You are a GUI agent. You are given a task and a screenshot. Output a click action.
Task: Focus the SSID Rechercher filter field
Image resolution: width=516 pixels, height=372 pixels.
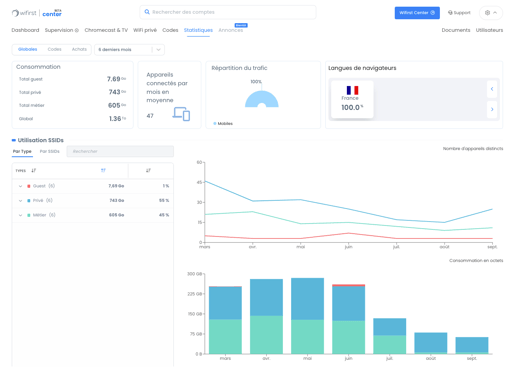click(x=120, y=151)
